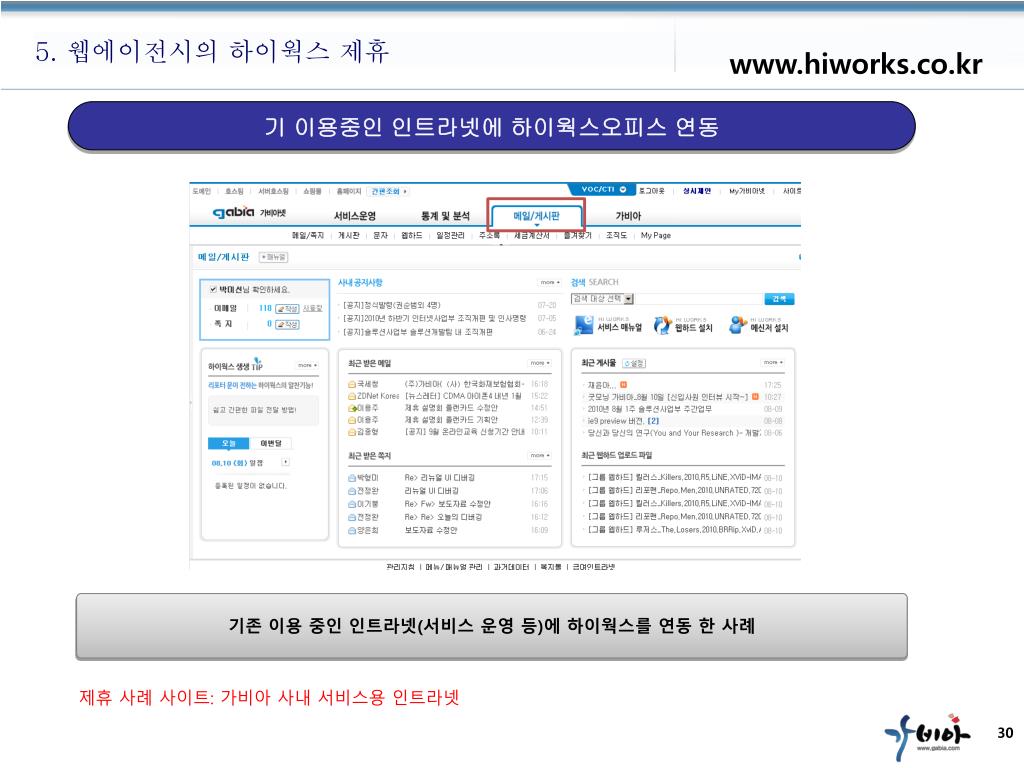Click the 도메인 link in top bar
Screen dimensions: 1024x768
pos(202,191)
